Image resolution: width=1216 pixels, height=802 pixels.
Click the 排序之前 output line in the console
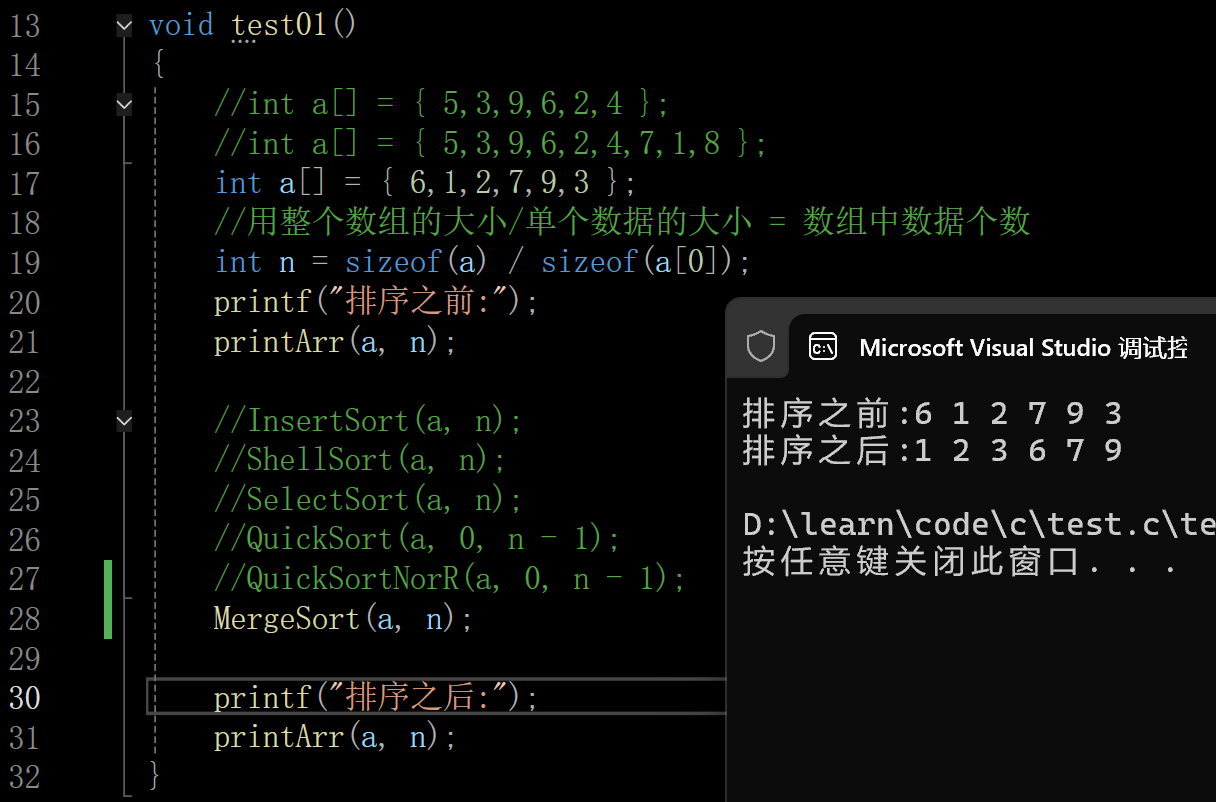tap(930, 411)
